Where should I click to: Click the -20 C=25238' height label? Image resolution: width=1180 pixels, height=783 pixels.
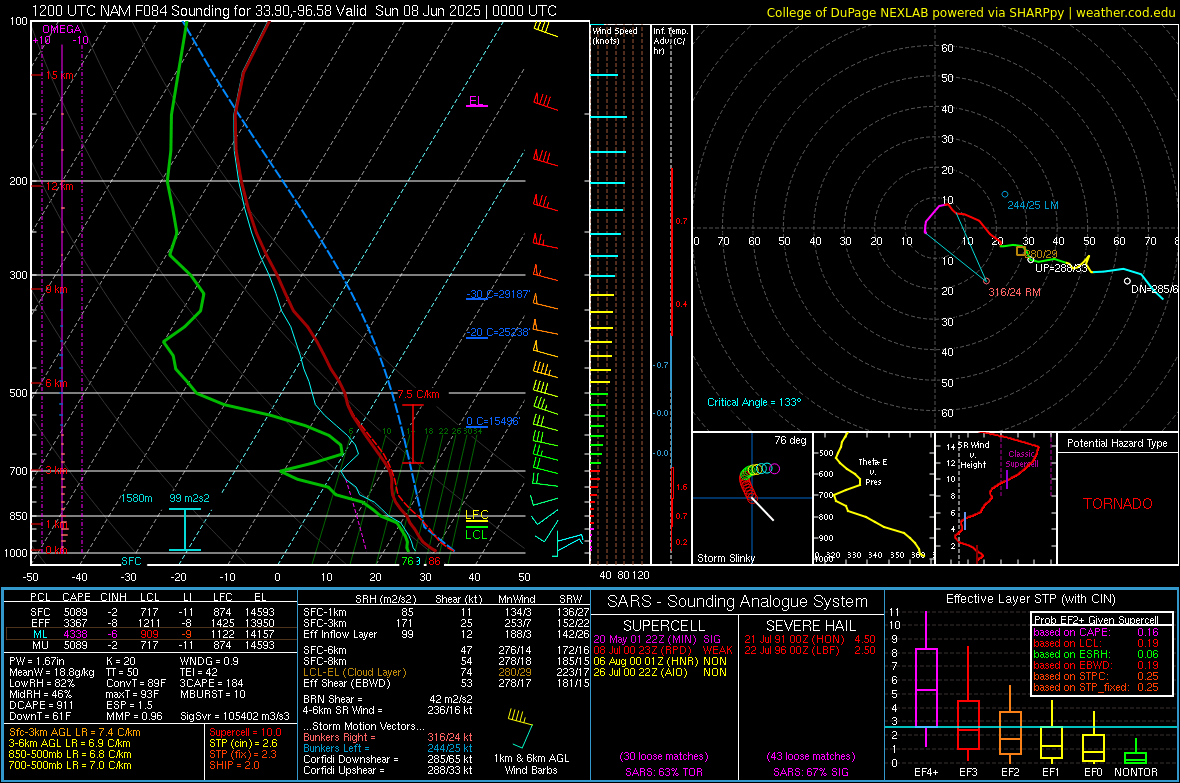click(x=498, y=331)
